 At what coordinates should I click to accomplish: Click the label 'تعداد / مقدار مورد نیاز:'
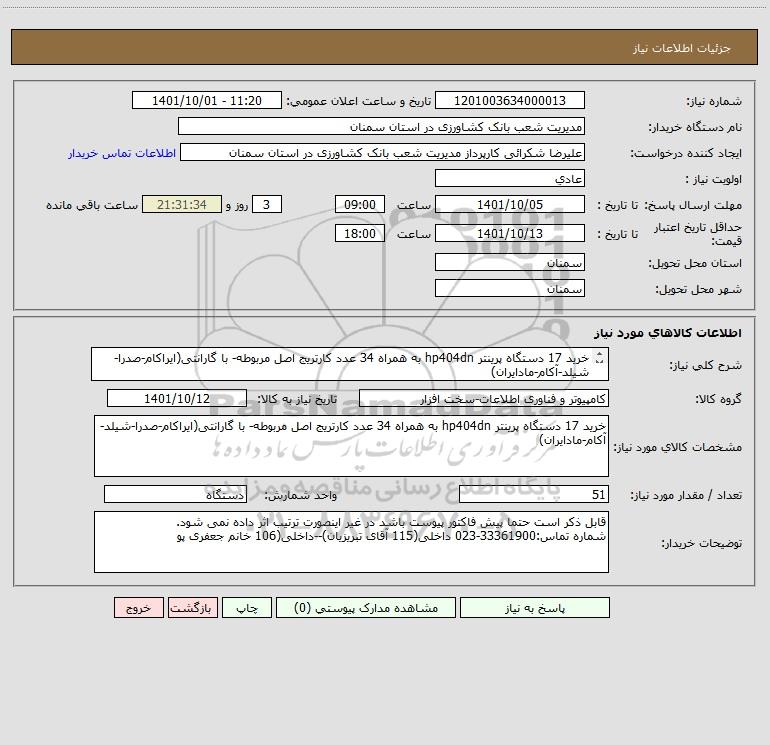tap(686, 496)
